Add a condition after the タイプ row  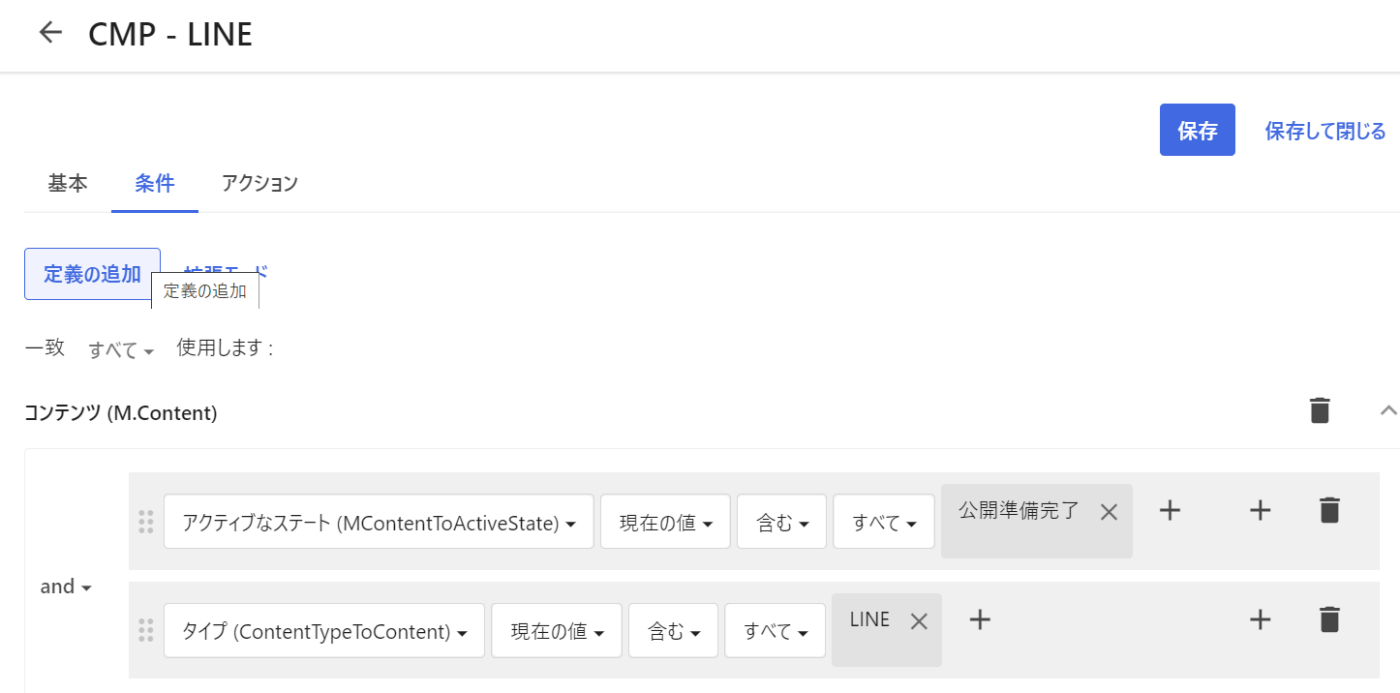(x=1260, y=620)
